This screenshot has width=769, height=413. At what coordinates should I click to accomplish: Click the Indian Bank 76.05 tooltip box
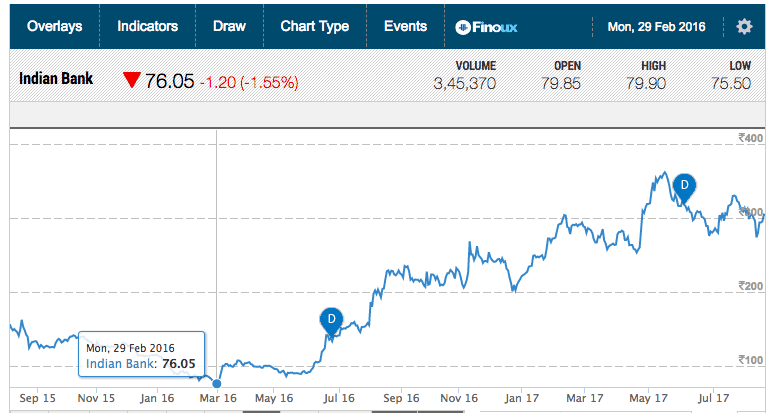[141, 356]
